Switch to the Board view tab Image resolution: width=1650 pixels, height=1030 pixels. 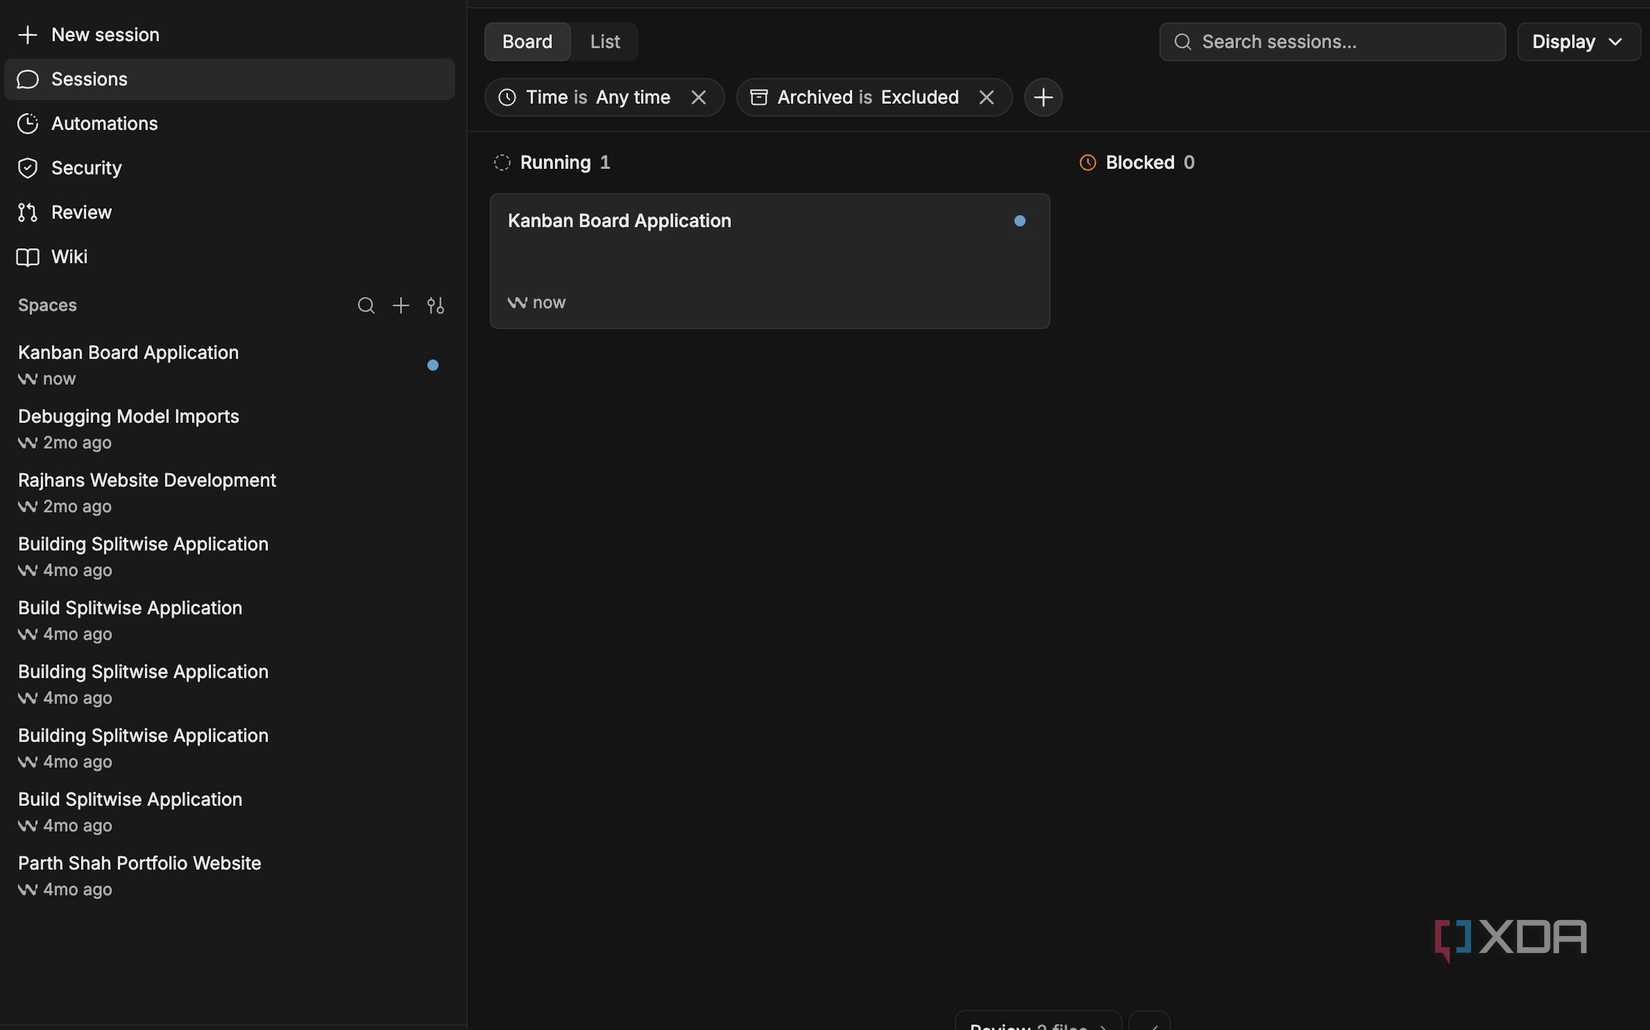tap(527, 42)
